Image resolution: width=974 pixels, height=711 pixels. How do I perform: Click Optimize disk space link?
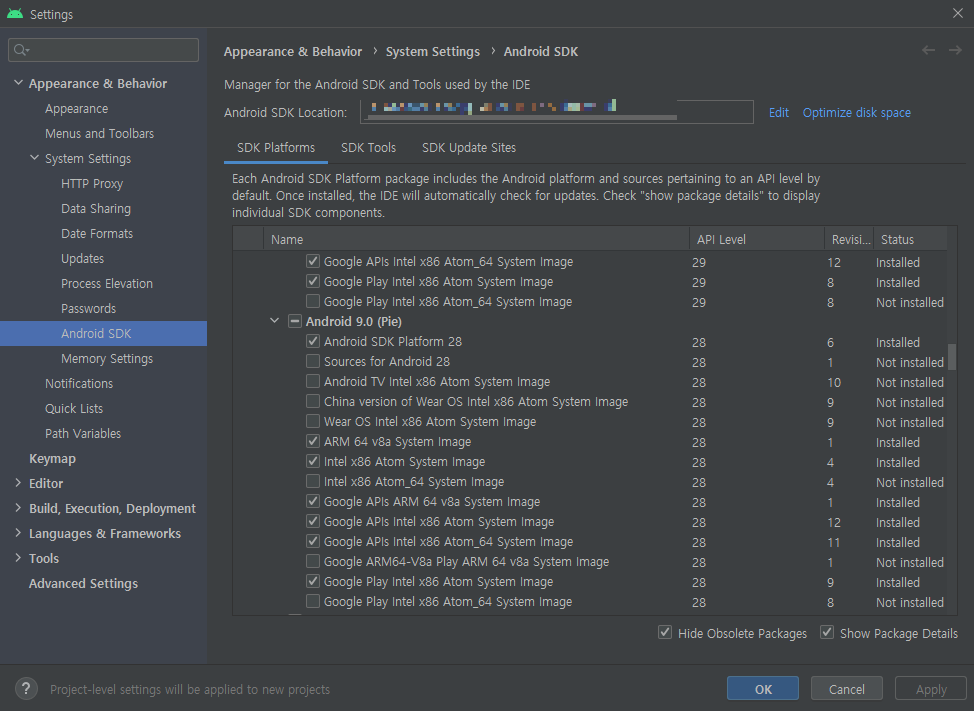857,112
